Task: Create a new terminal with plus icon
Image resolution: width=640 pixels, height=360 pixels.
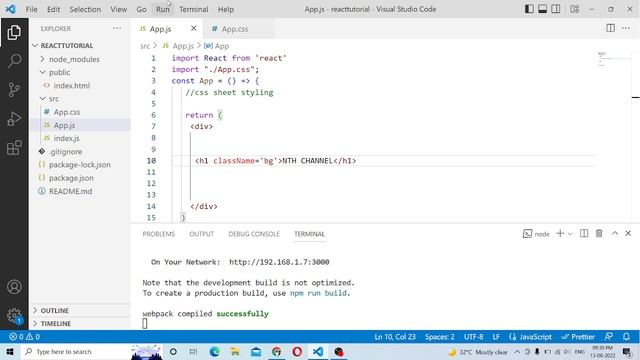Action: [560, 233]
